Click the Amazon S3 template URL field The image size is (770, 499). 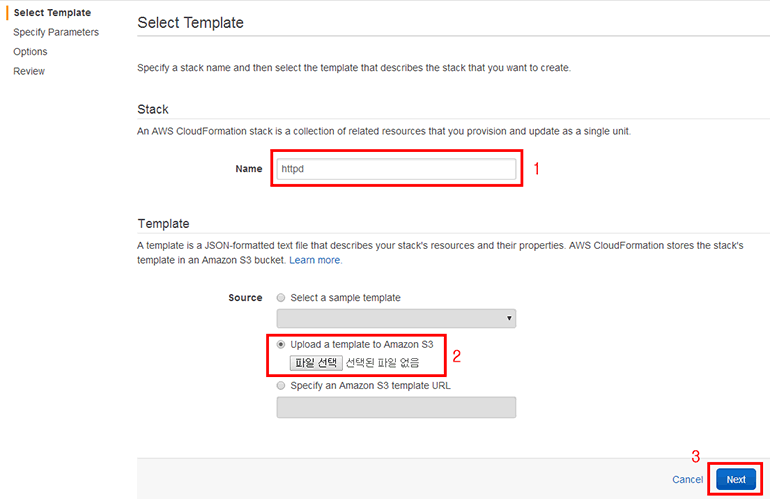[x=396, y=407]
